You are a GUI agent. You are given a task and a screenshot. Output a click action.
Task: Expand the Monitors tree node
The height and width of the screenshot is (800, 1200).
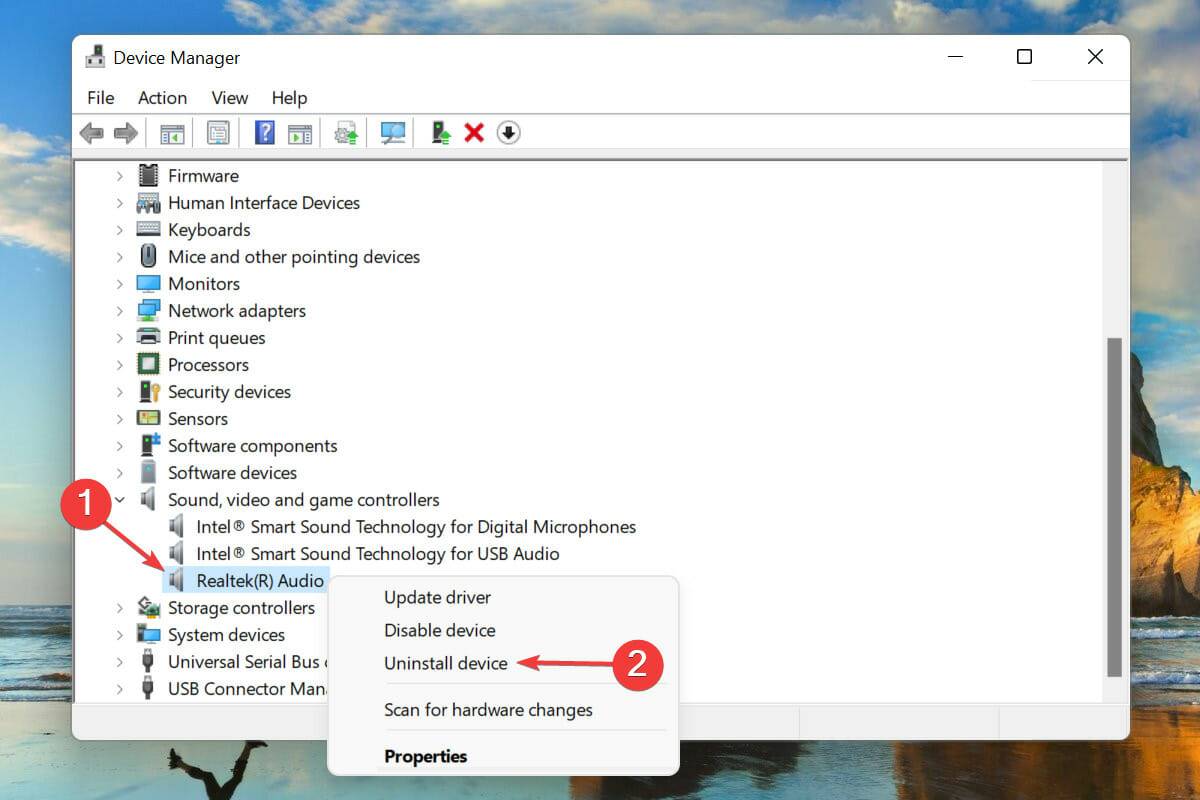tap(121, 283)
